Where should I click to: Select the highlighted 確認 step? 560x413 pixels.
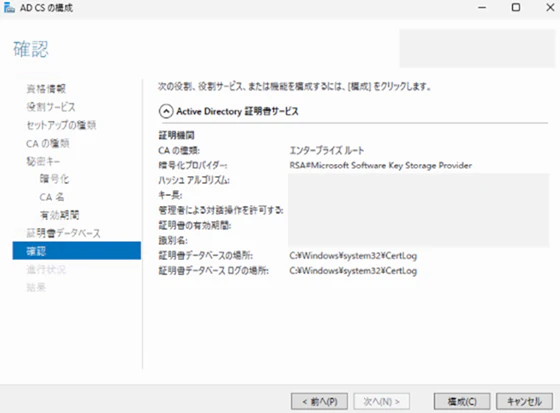pos(77,251)
